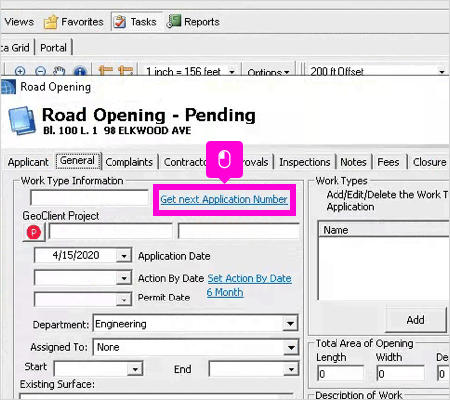450x400 pixels.
Task: Switch to the Inspections tab
Action: pyautogui.click(x=305, y=162)
